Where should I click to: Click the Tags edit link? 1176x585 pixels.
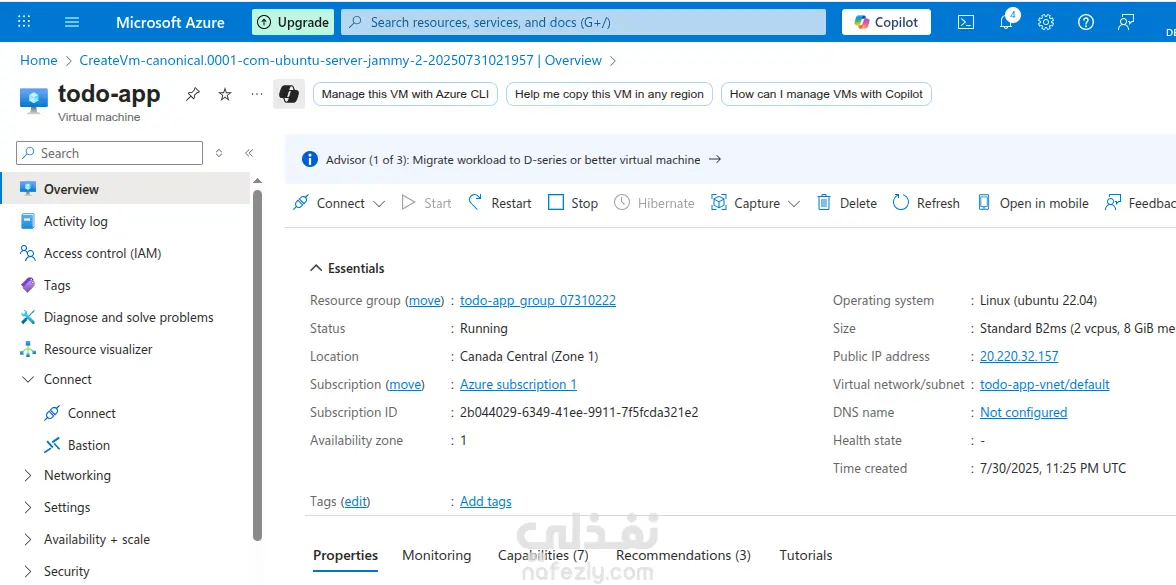click(356, 502)
